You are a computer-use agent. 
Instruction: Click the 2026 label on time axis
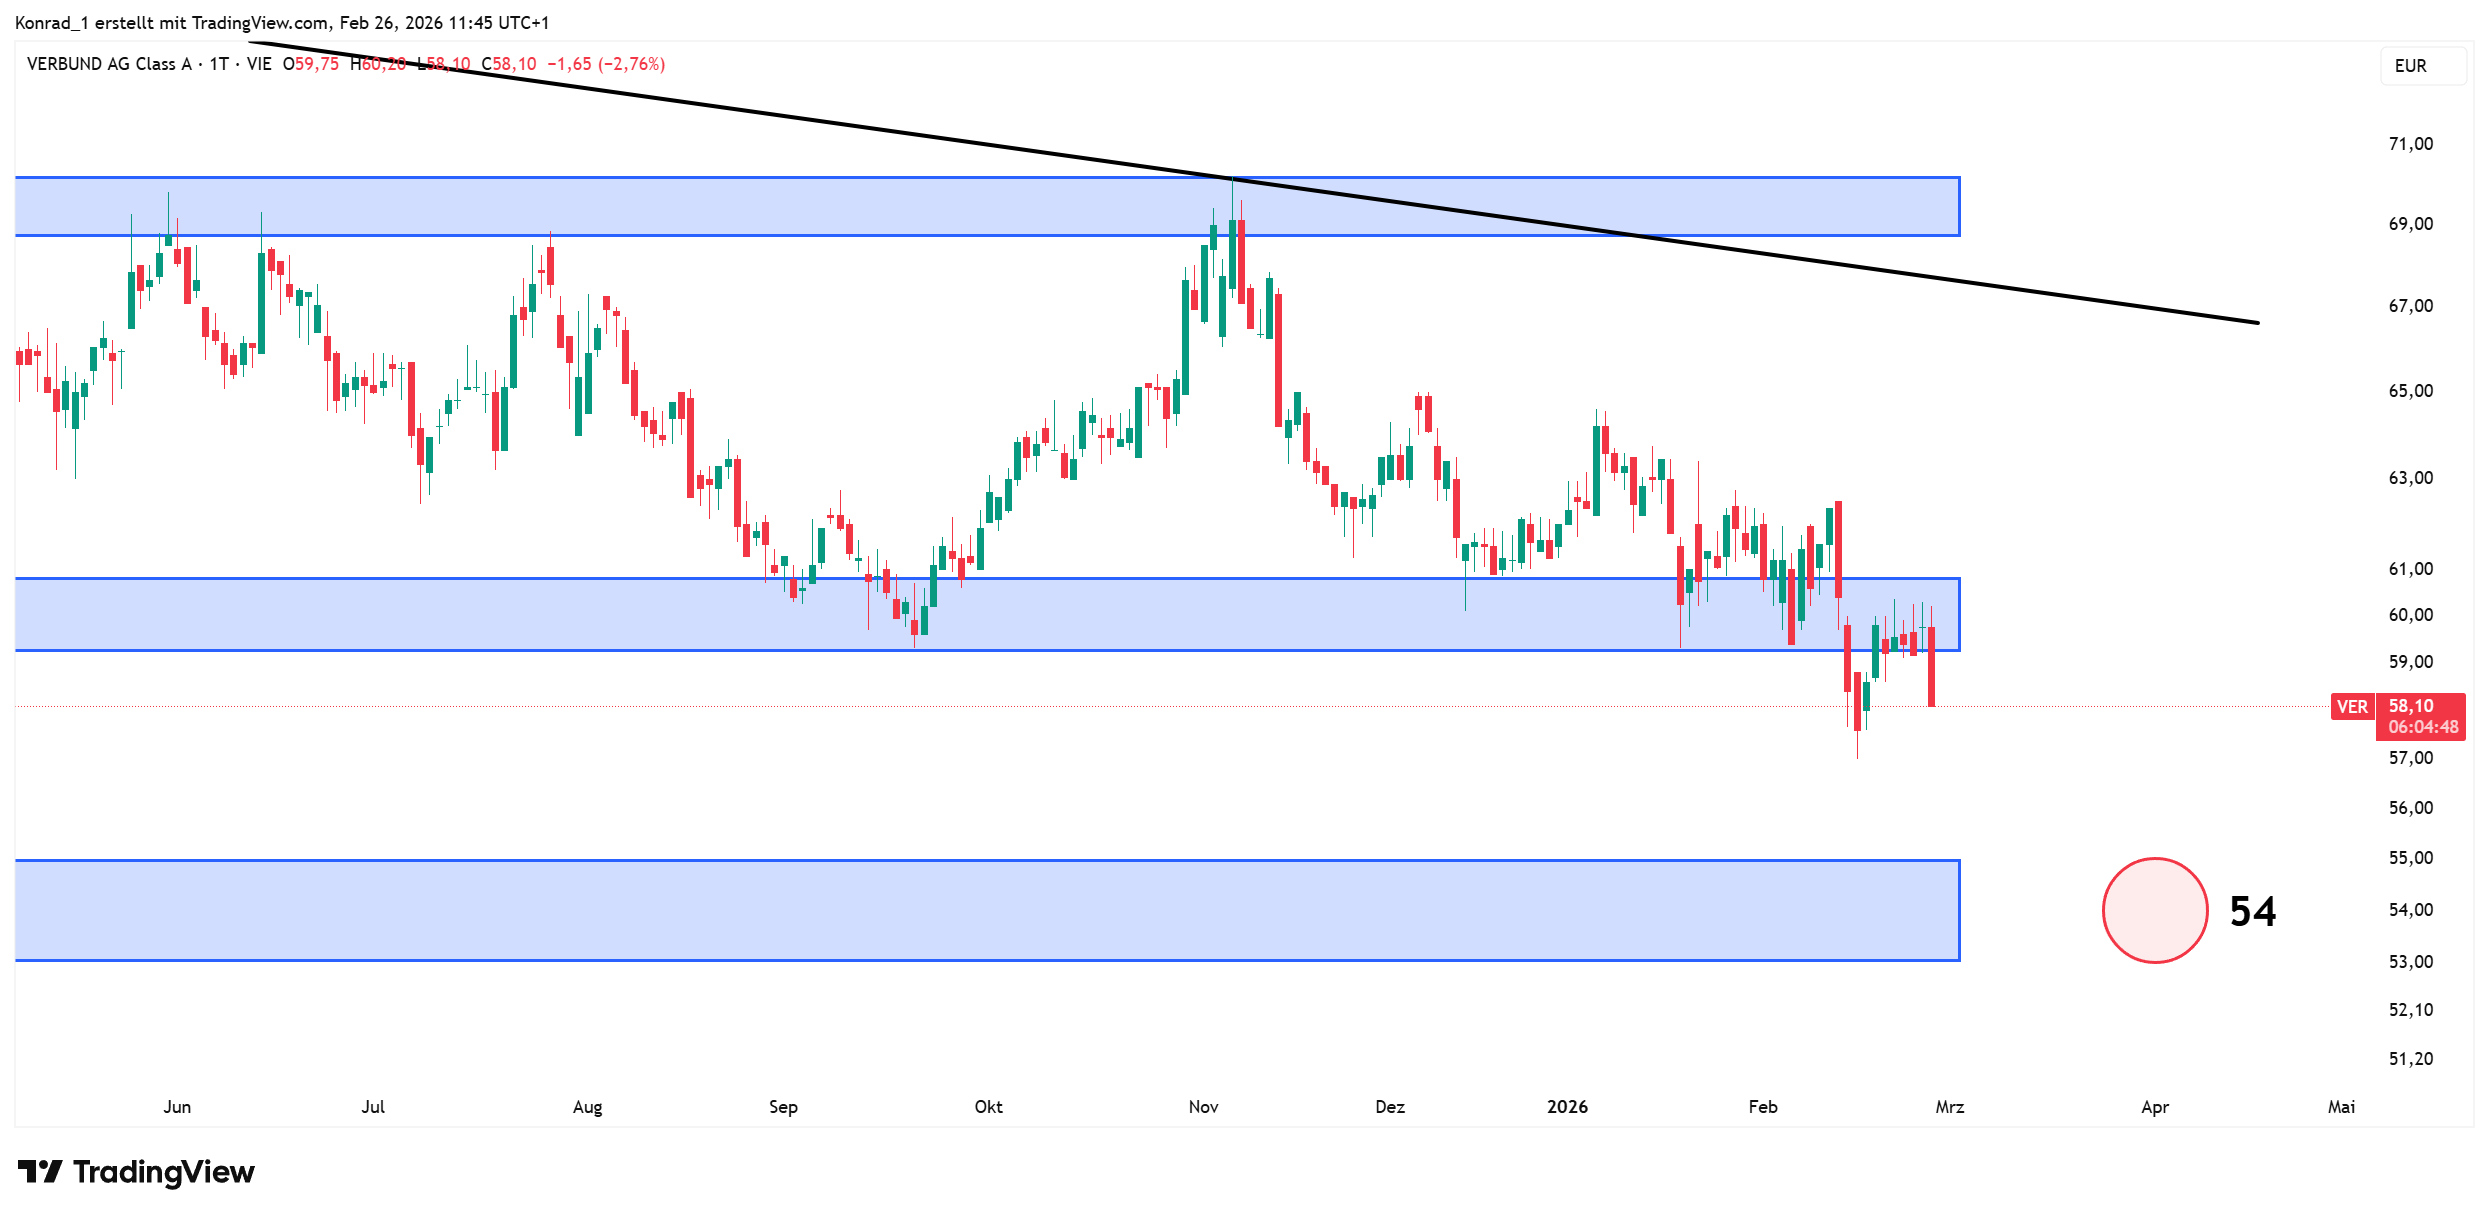tap(1567, 1106)
